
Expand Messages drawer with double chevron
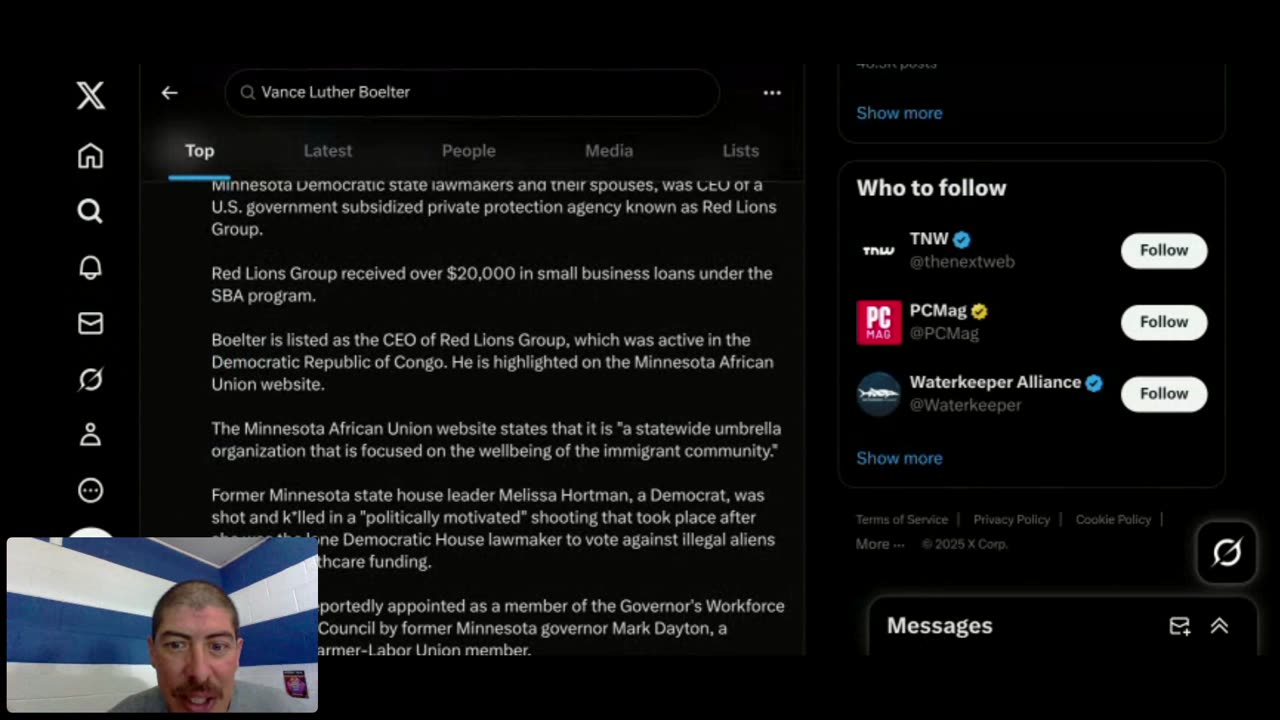coord(1219,626)
